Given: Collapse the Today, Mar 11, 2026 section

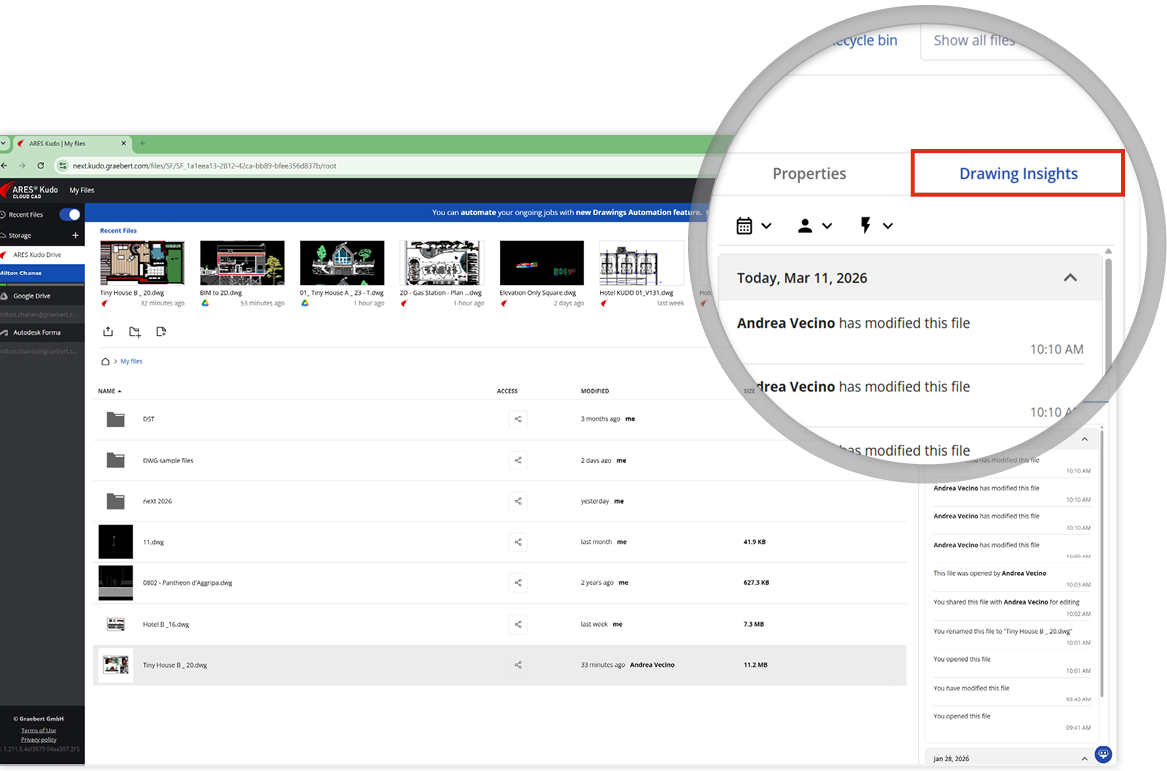Looking at the screenshot, I should (x=1069, y=278).
